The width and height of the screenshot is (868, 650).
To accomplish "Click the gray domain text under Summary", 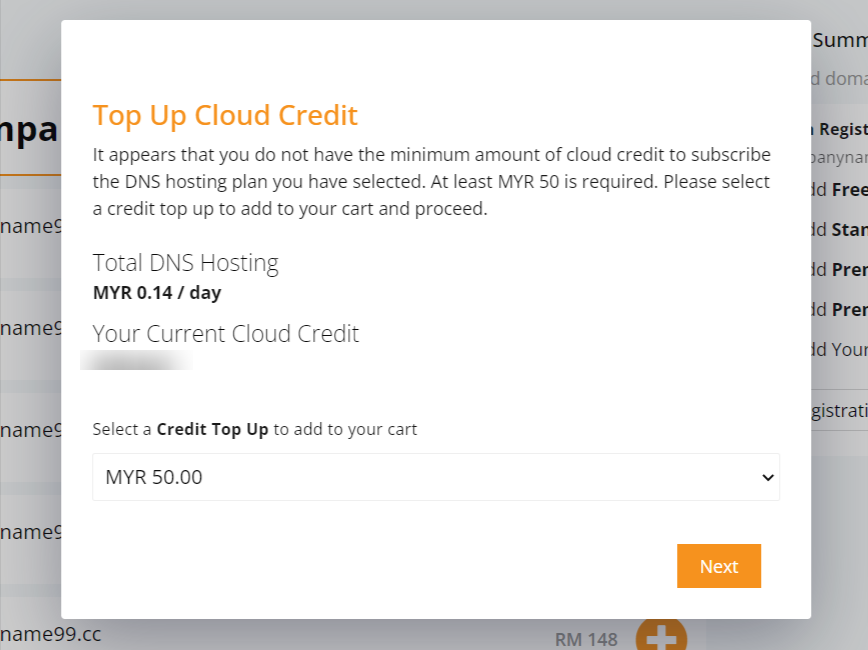I will point(839,79).
